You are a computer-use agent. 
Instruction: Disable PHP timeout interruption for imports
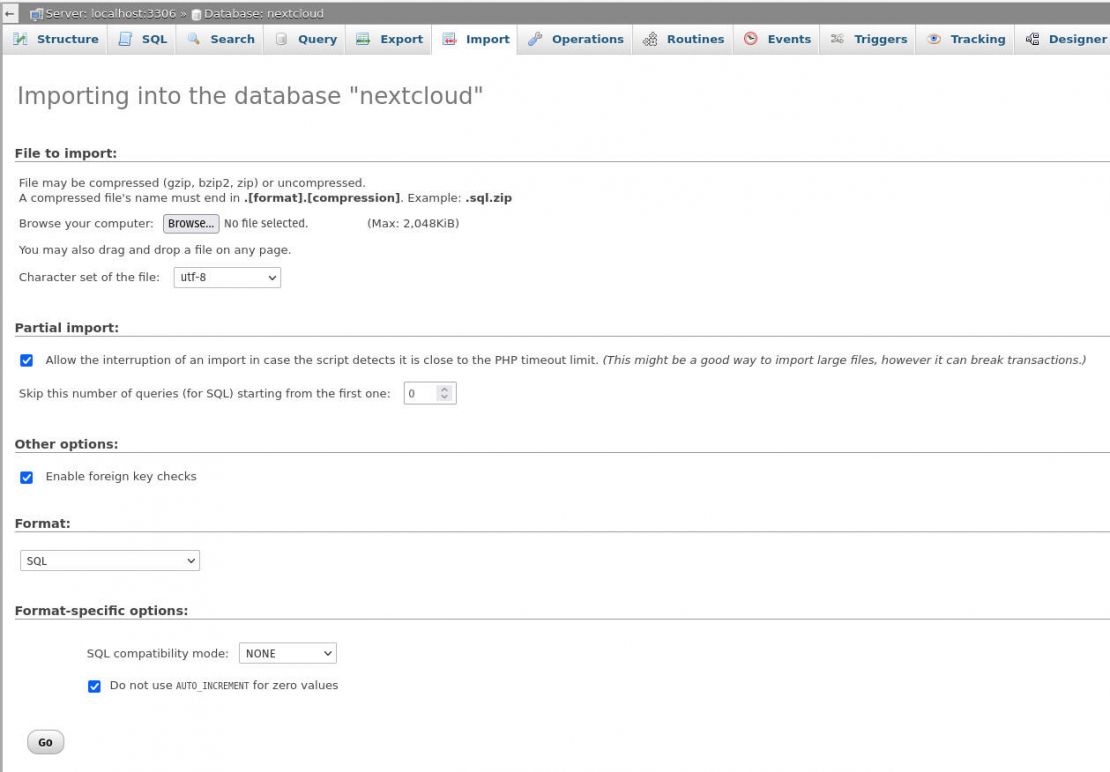pos(24,359)
